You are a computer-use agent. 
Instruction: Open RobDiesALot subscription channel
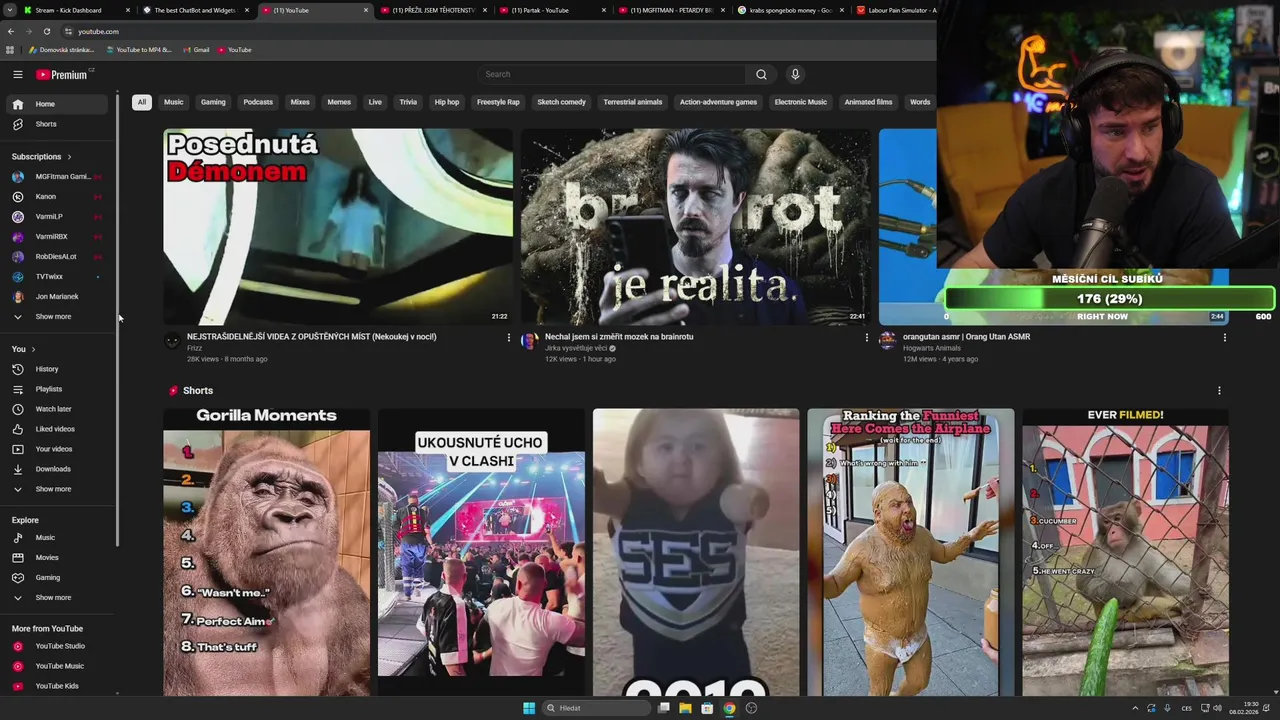pyautogui.click(x=56, y=257)
